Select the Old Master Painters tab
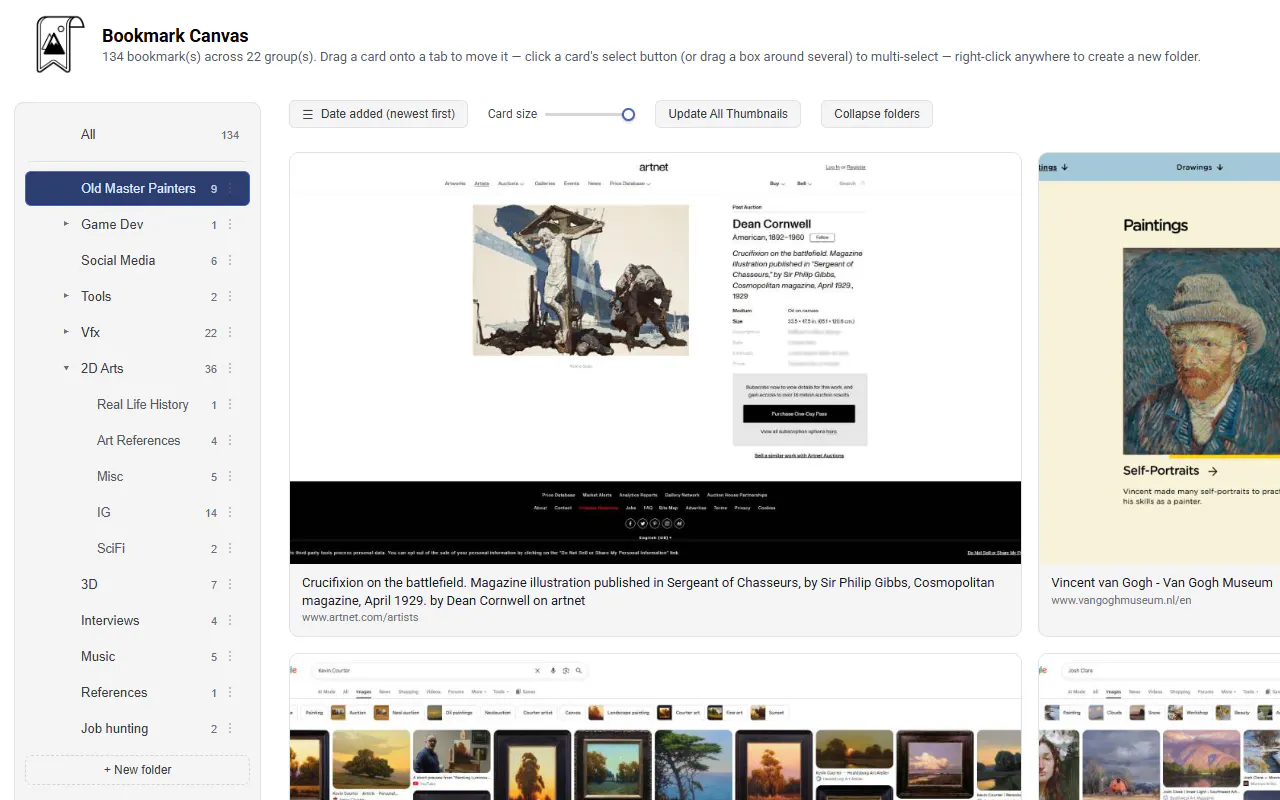This screenshot has width=1280, height=800. click(x=137, y=188)
